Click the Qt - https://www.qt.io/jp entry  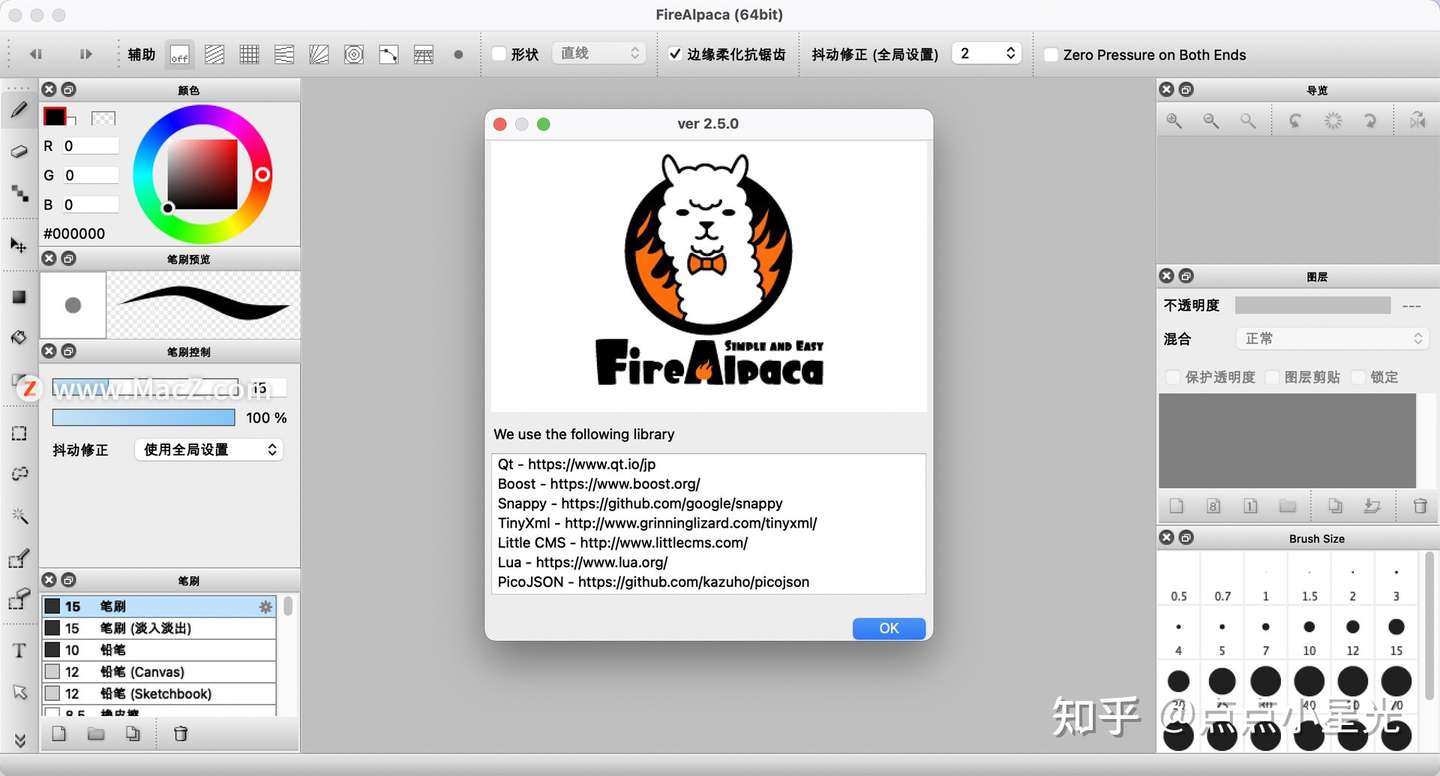point(577,464)
